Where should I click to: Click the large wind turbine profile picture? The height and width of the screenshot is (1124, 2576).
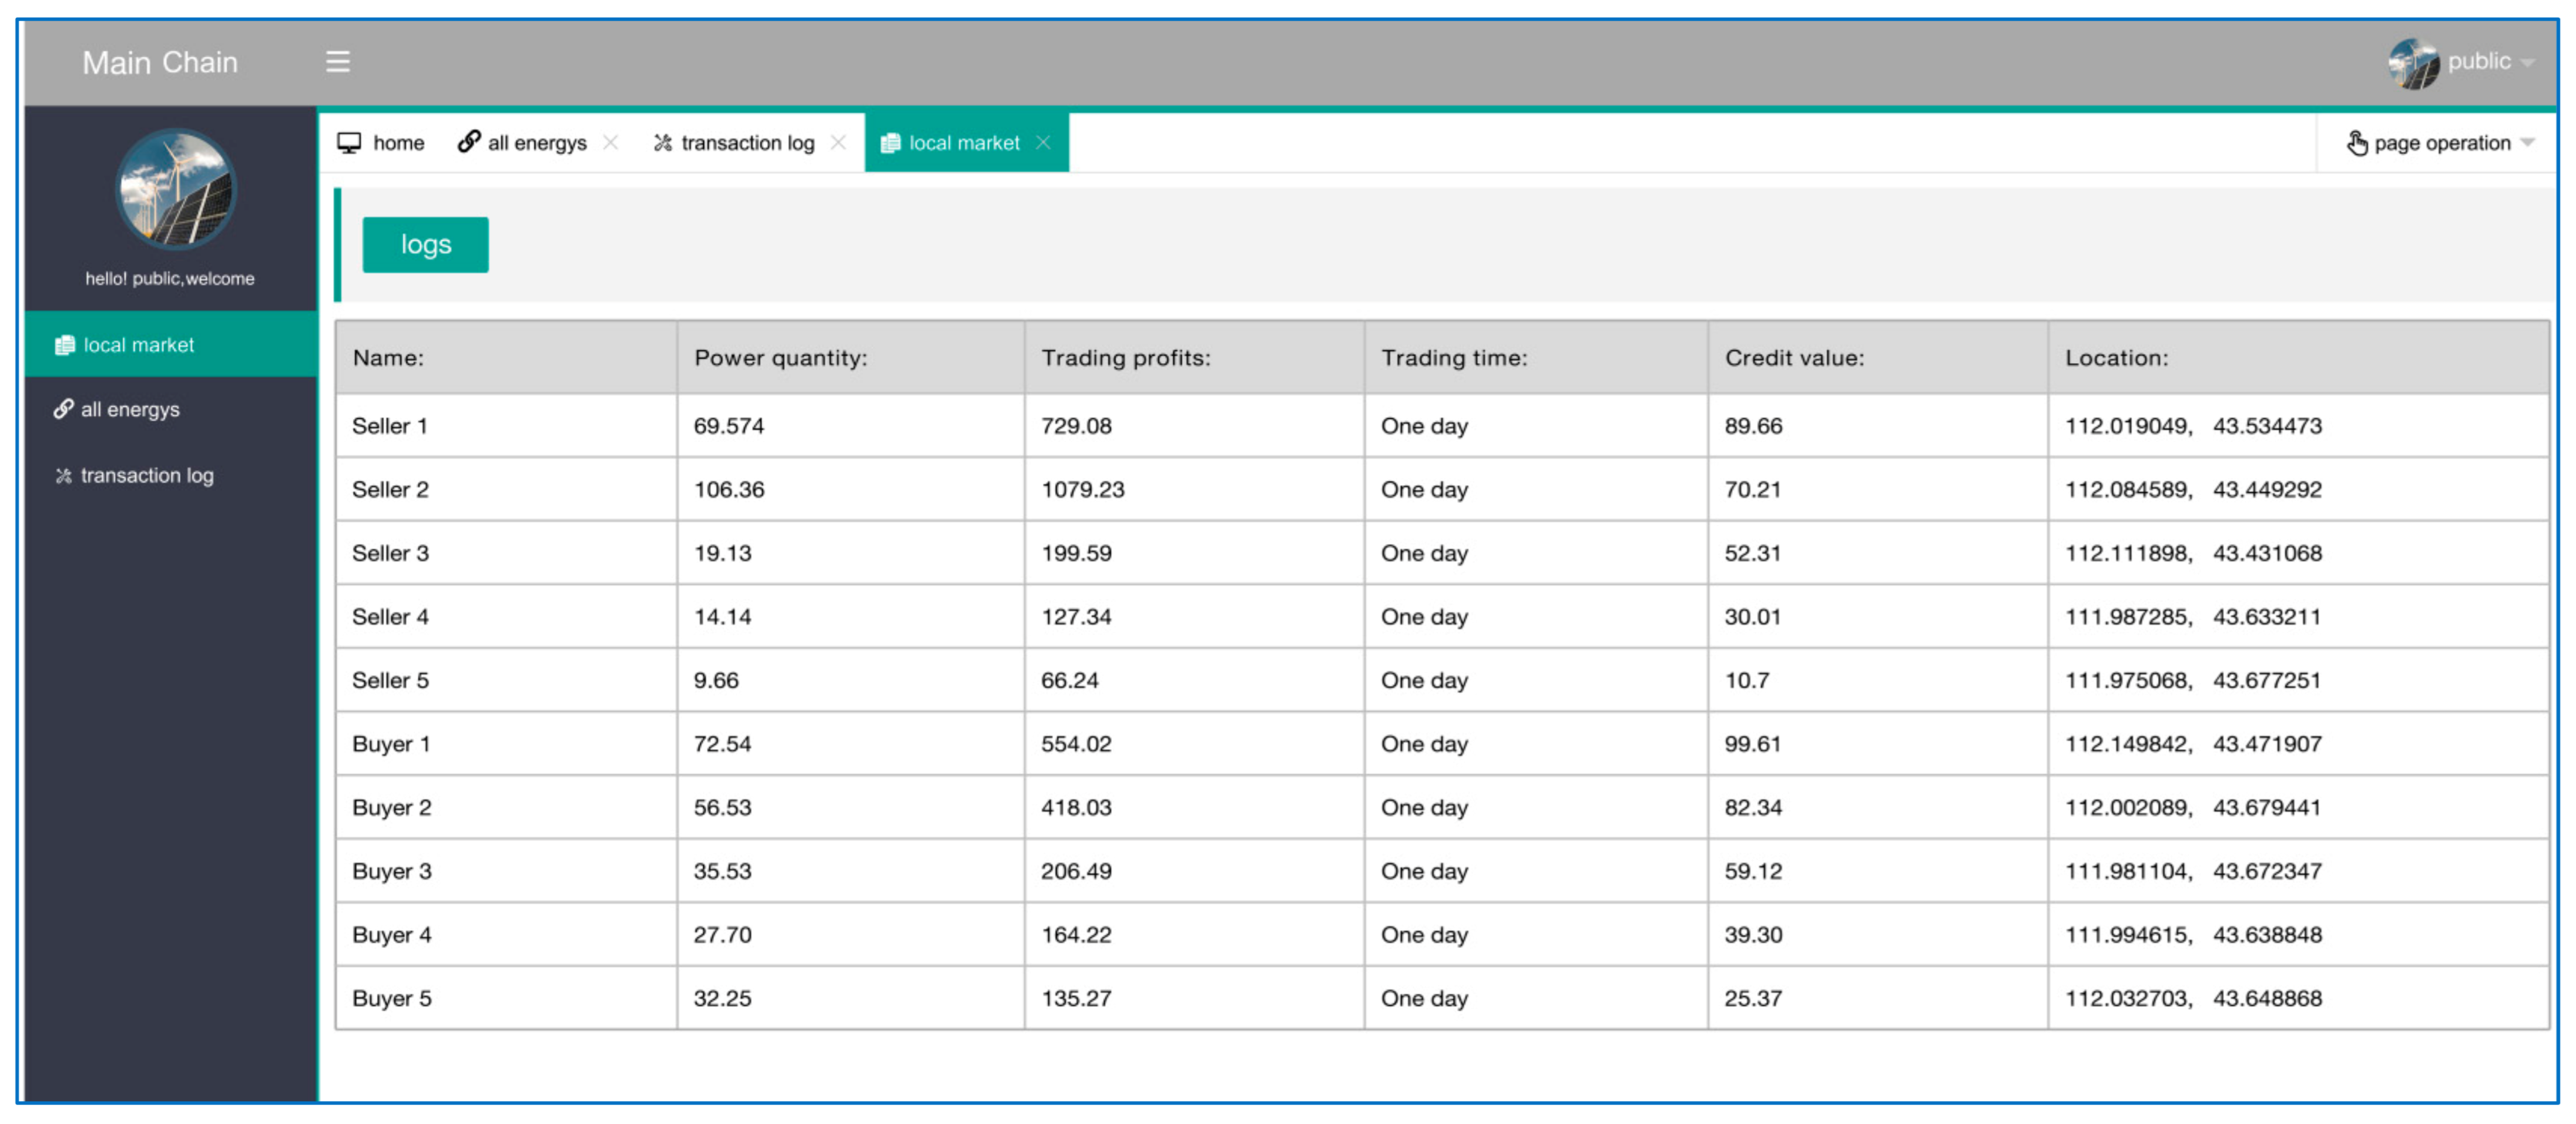(175, 188)
